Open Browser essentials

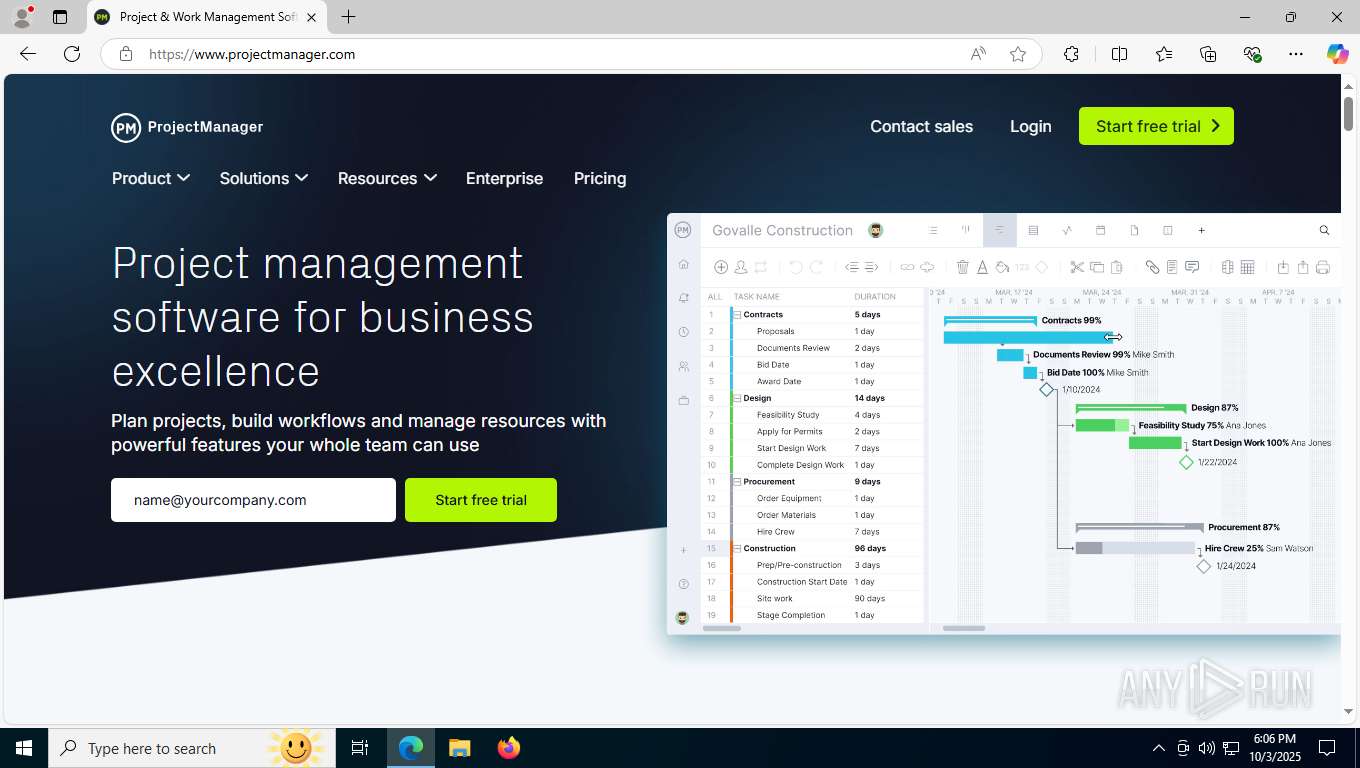1252,54
